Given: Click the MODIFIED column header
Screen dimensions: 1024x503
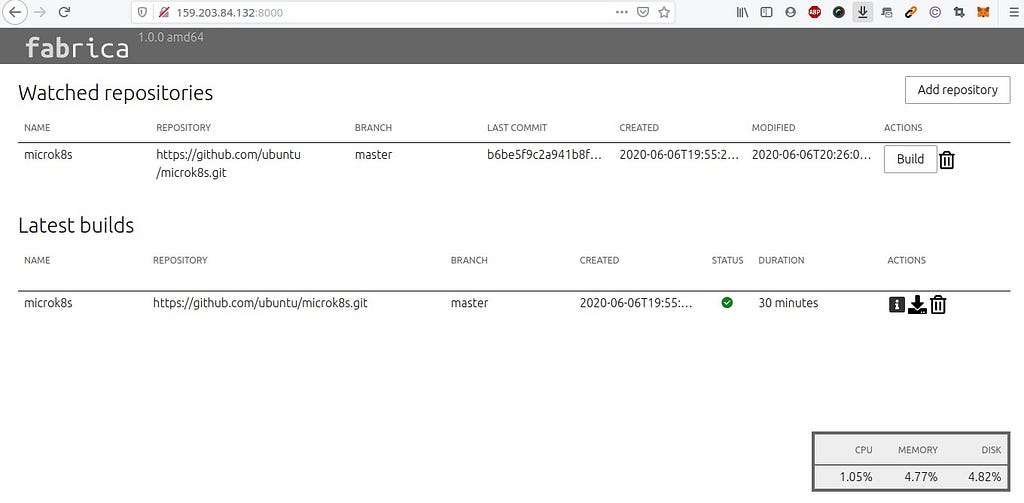Looking at the screenshot, I should click(x=773, y=128).
